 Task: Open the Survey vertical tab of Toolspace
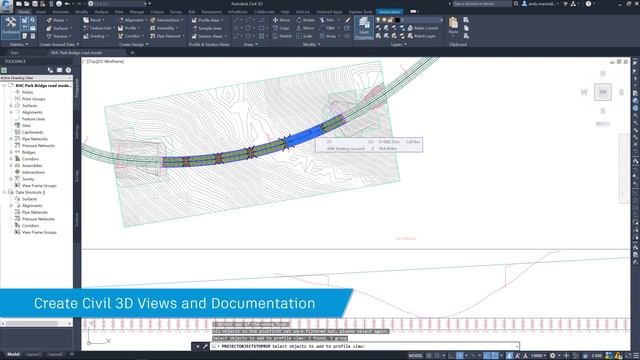pos(77,176)
